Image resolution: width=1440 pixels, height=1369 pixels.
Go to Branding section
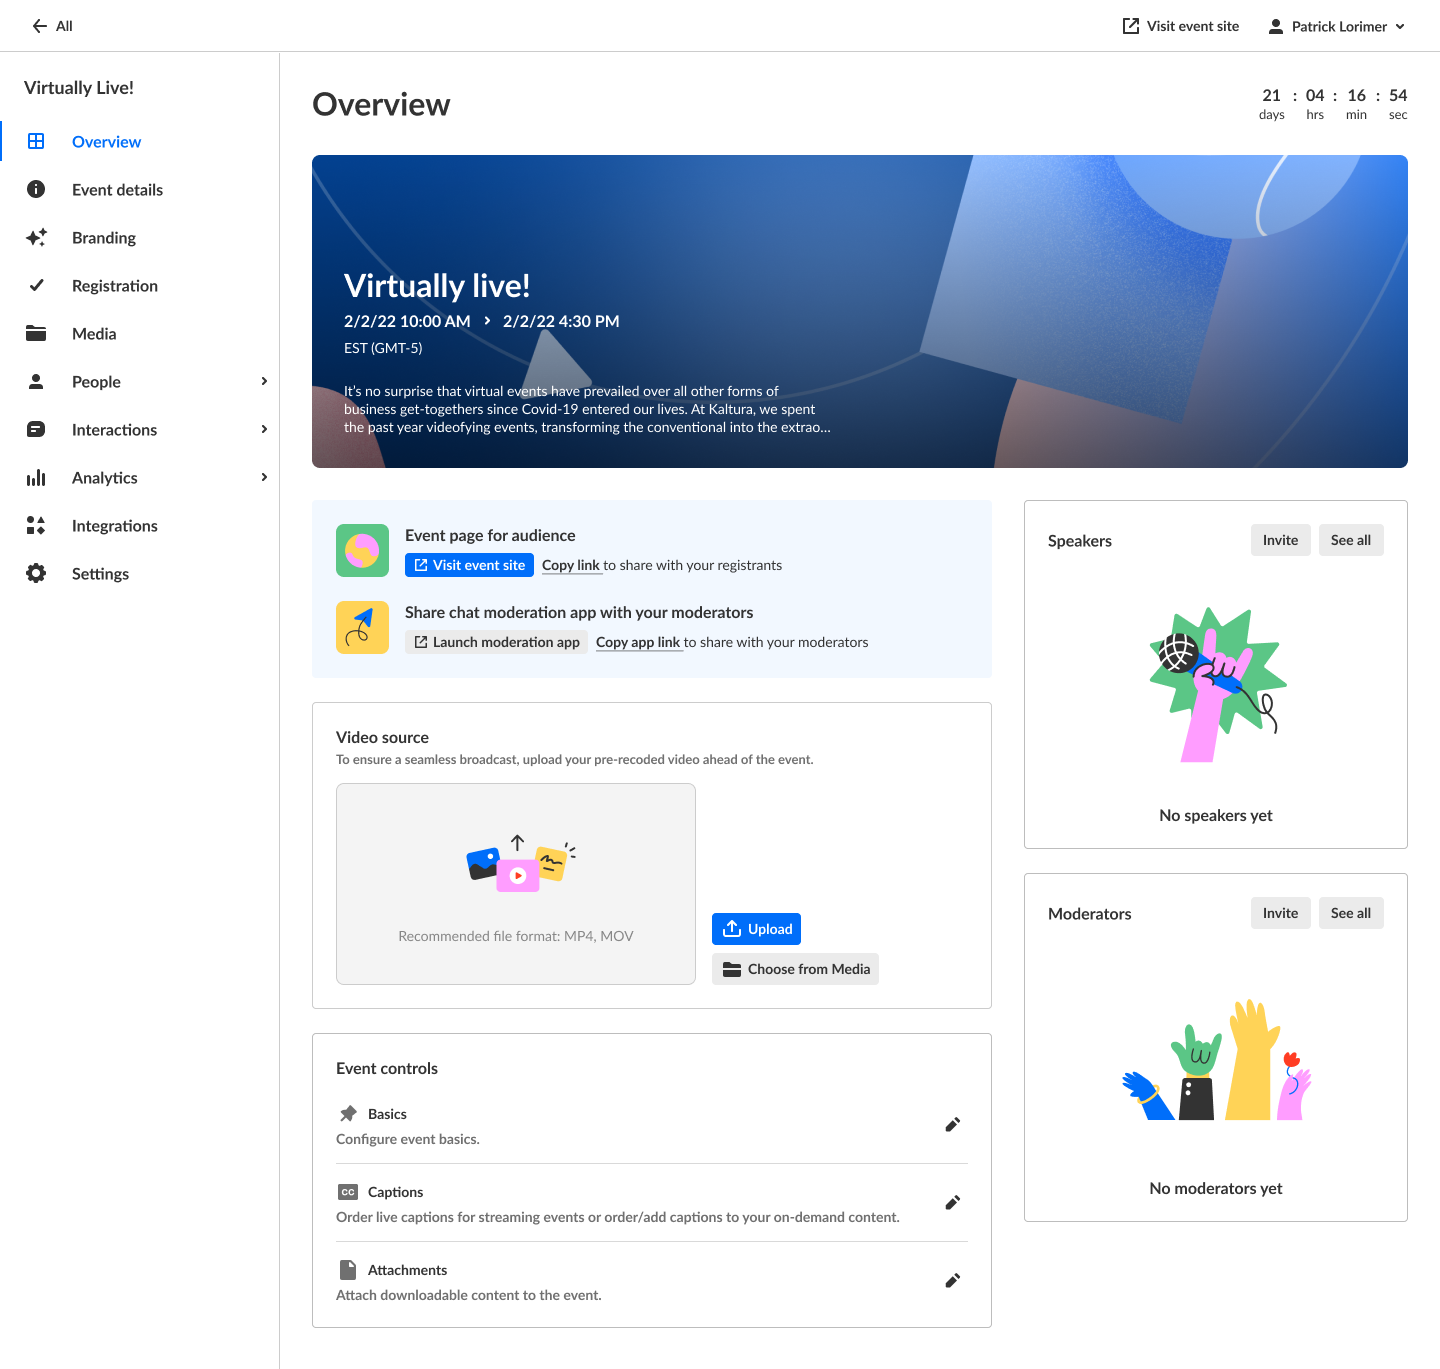pyautogui.click(x=139, y=237)
